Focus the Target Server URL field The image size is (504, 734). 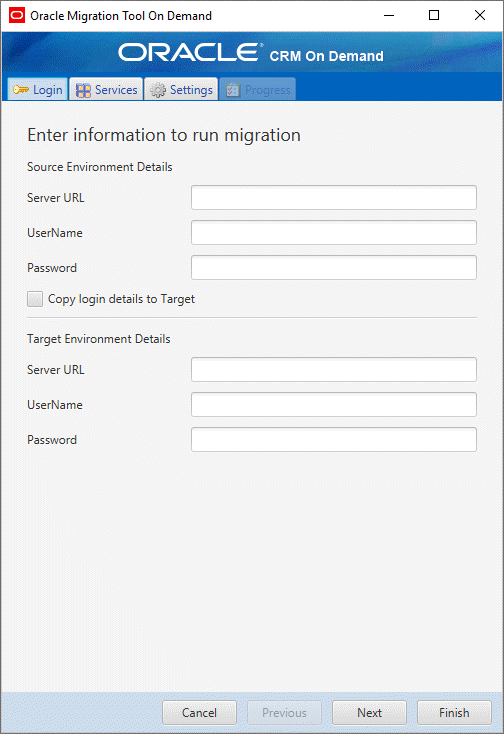pos(334,369)
